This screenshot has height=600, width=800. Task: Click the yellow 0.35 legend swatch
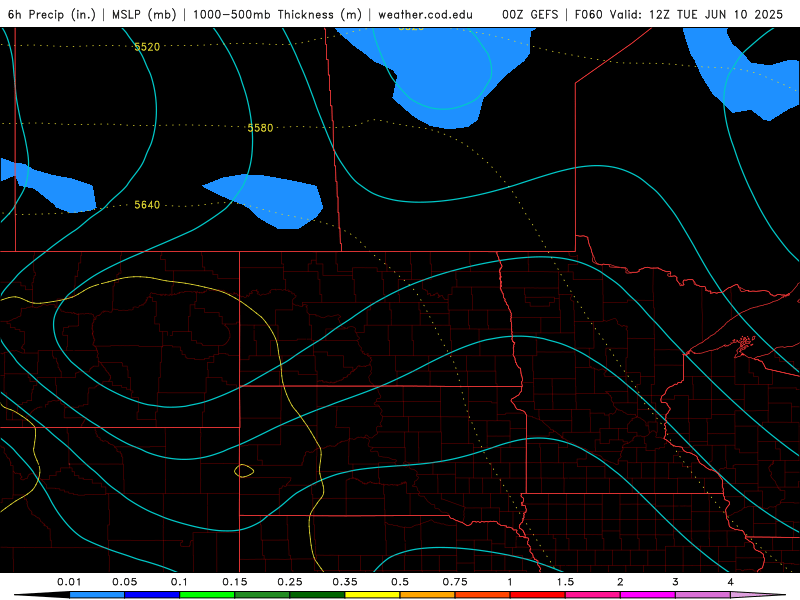click(x=372, y=595)
